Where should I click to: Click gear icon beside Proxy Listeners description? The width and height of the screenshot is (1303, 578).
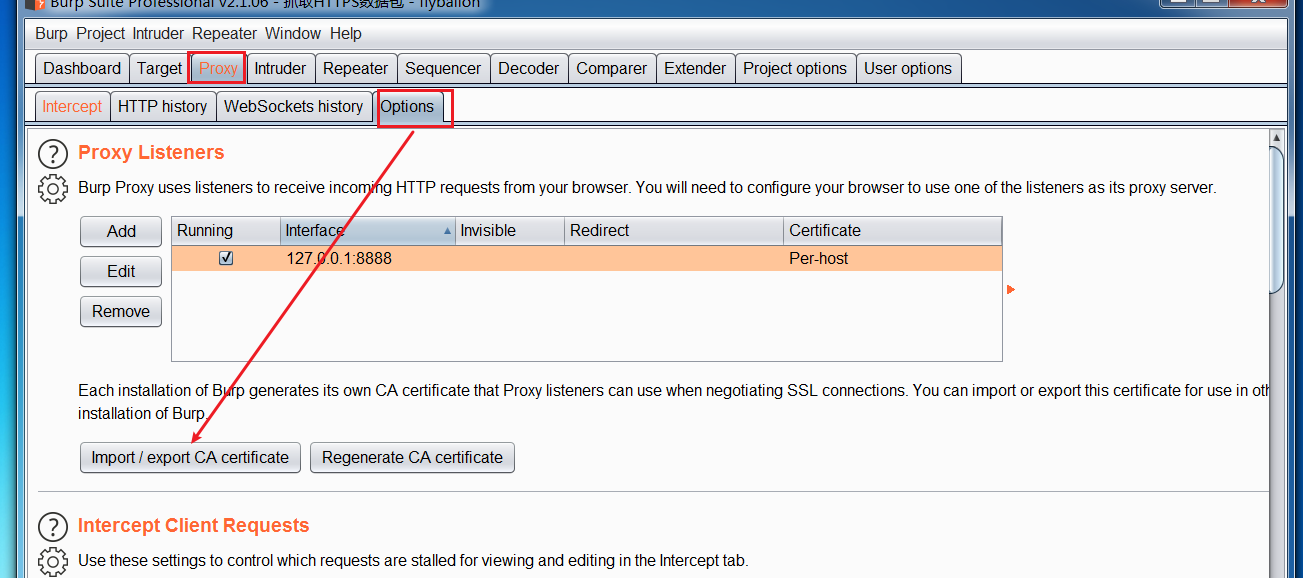pos(53,188)
